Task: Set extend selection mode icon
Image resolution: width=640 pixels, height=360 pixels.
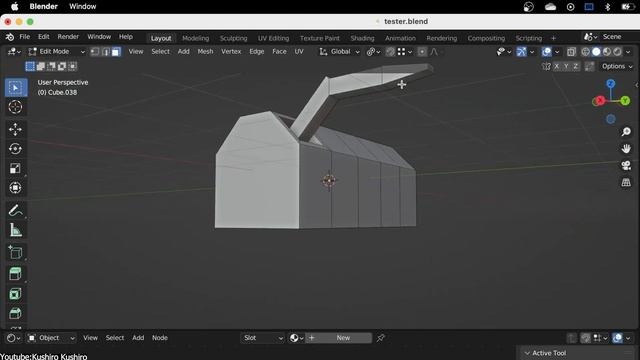Action: coord(40,66)
